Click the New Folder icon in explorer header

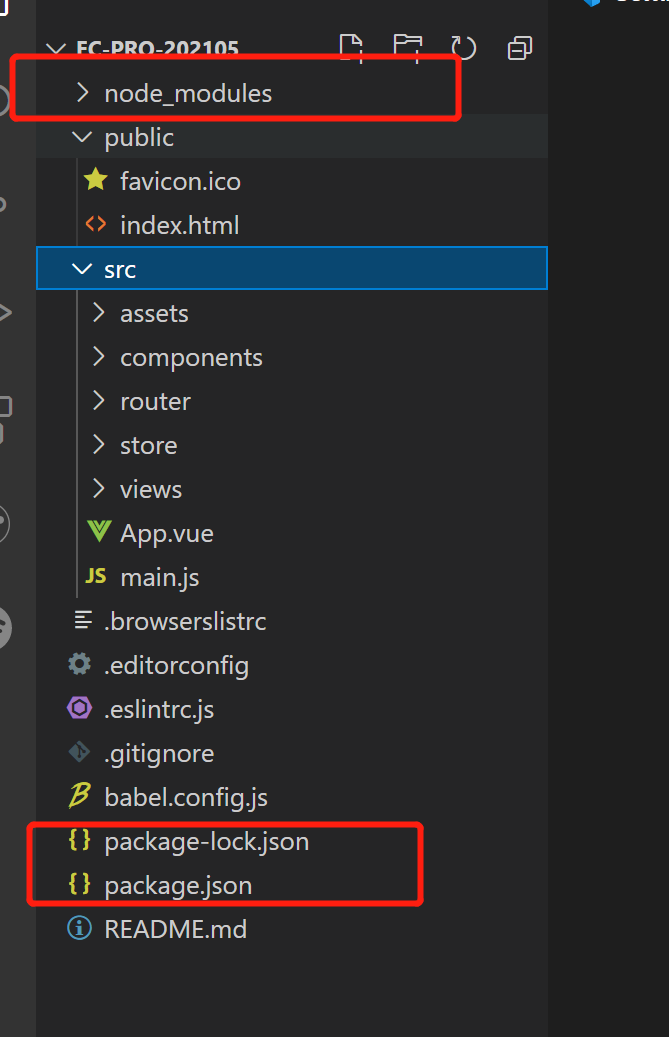pyautogui.click(x=407, y=47)
